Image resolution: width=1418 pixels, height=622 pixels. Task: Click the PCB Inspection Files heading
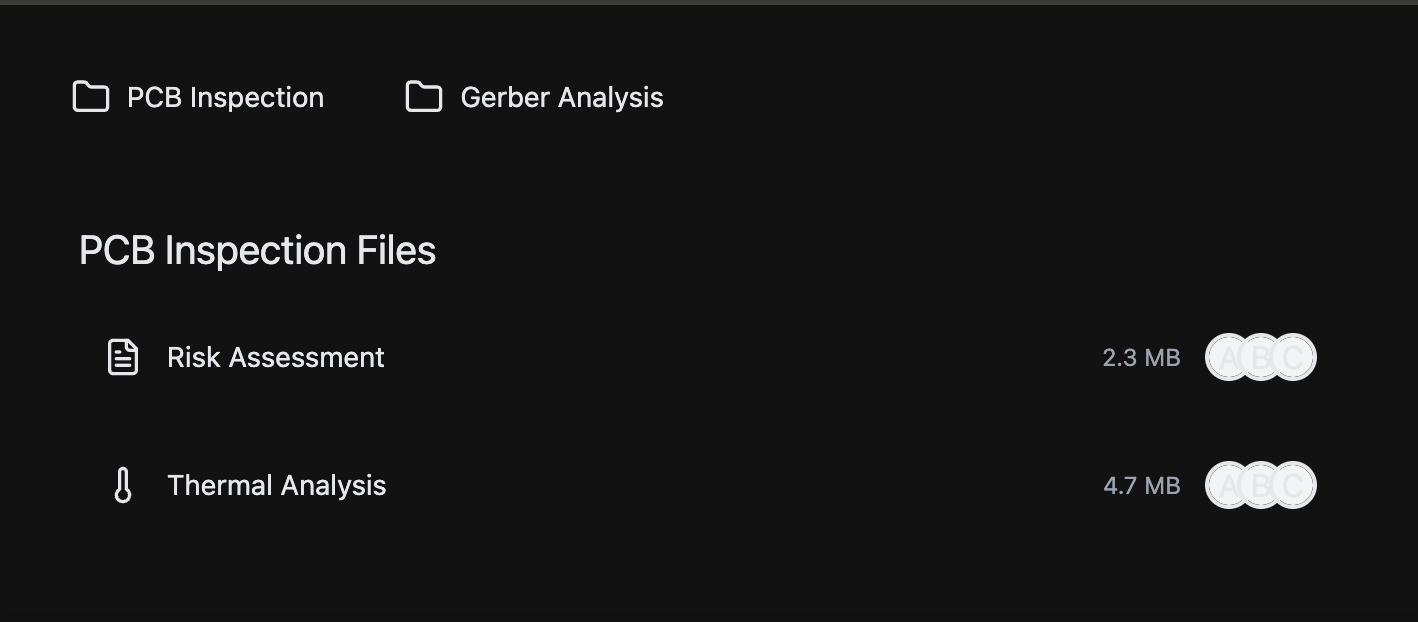[x=257, y=250]
